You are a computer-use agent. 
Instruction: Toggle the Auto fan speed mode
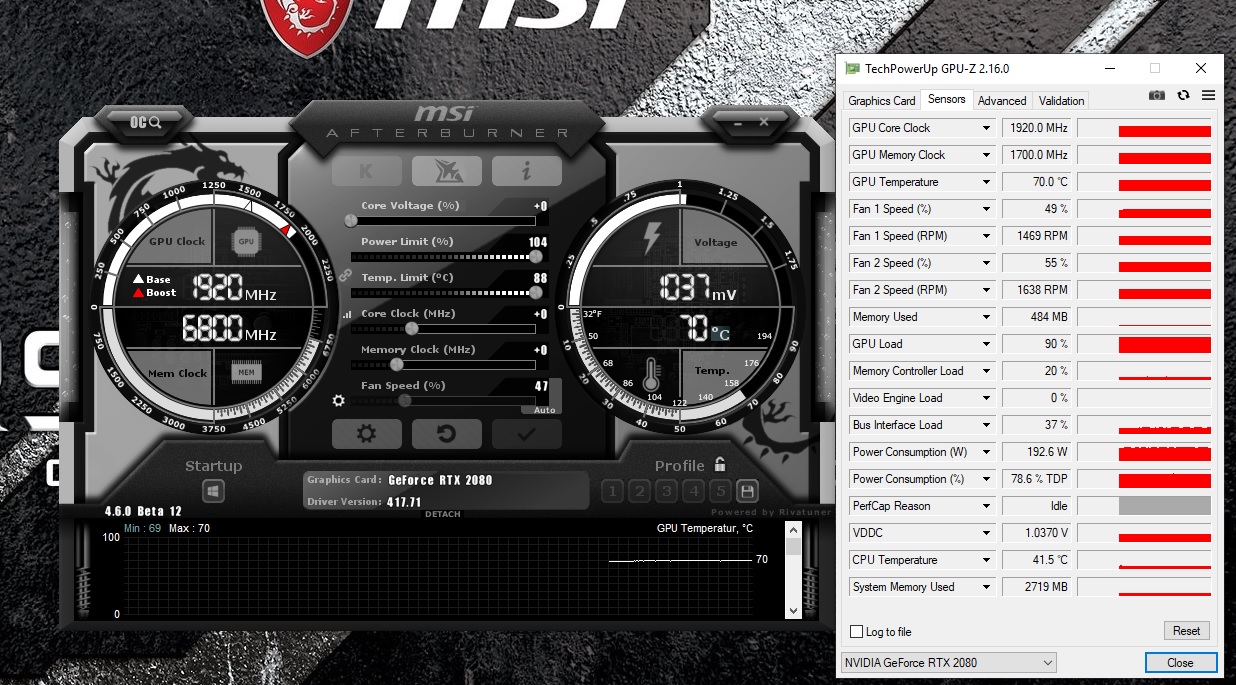pos(544,410)
